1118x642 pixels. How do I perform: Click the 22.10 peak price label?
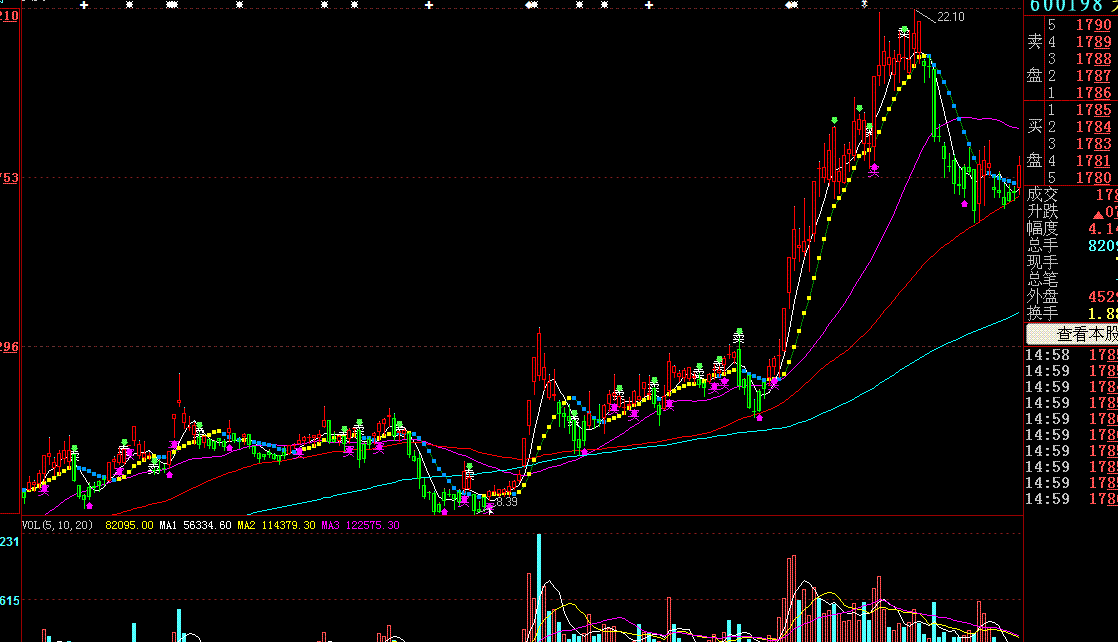(x=950, y=16)
